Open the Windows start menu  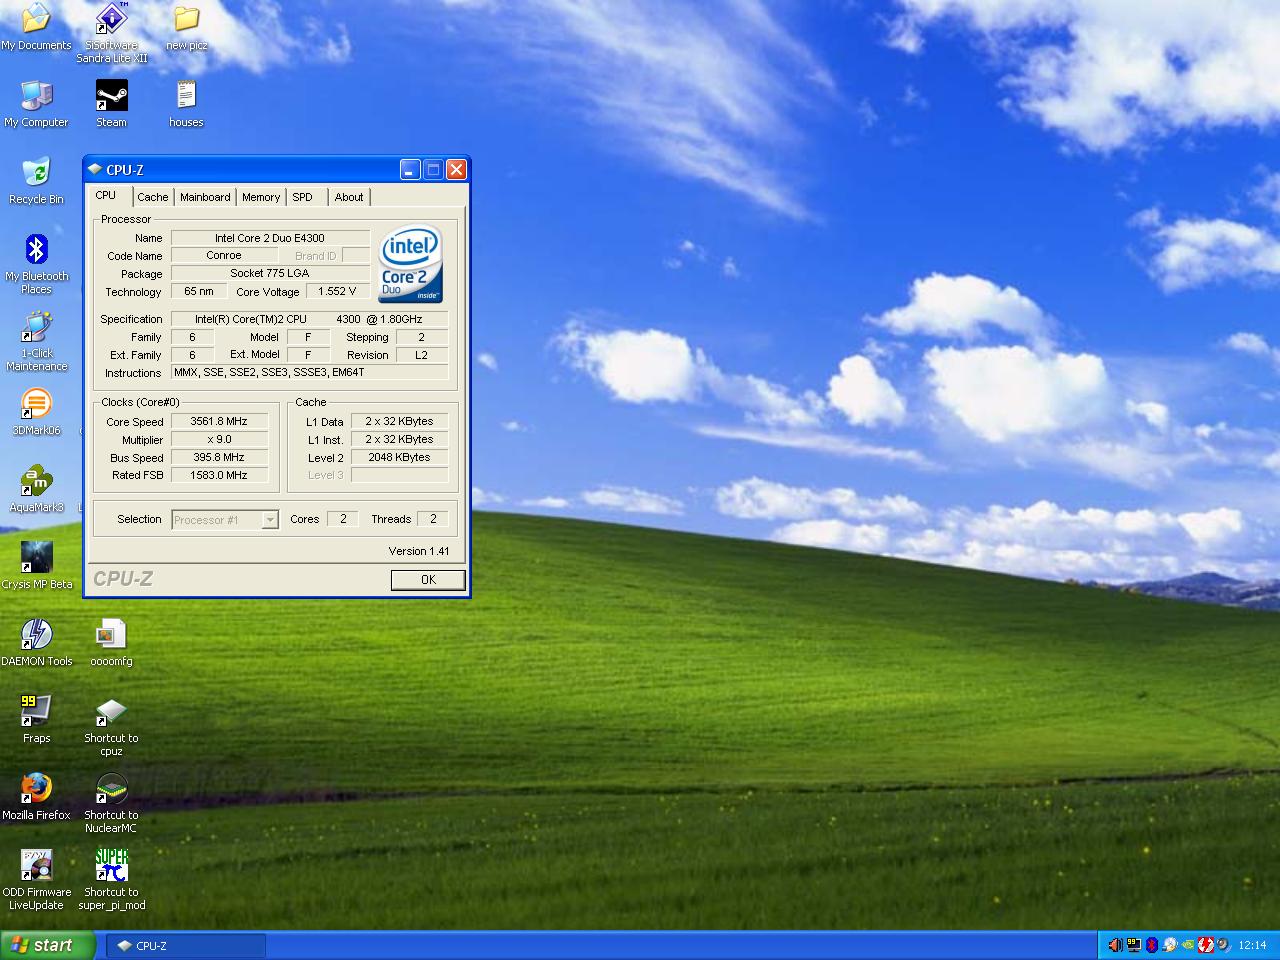click(x=48, y=945)
